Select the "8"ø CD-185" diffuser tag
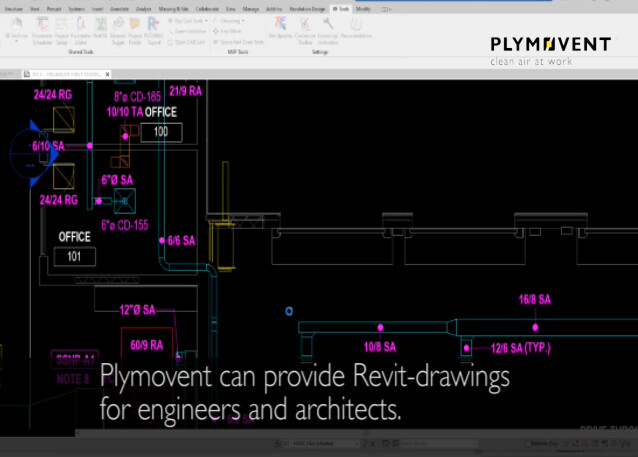638x457 pixels. [137, 97]
